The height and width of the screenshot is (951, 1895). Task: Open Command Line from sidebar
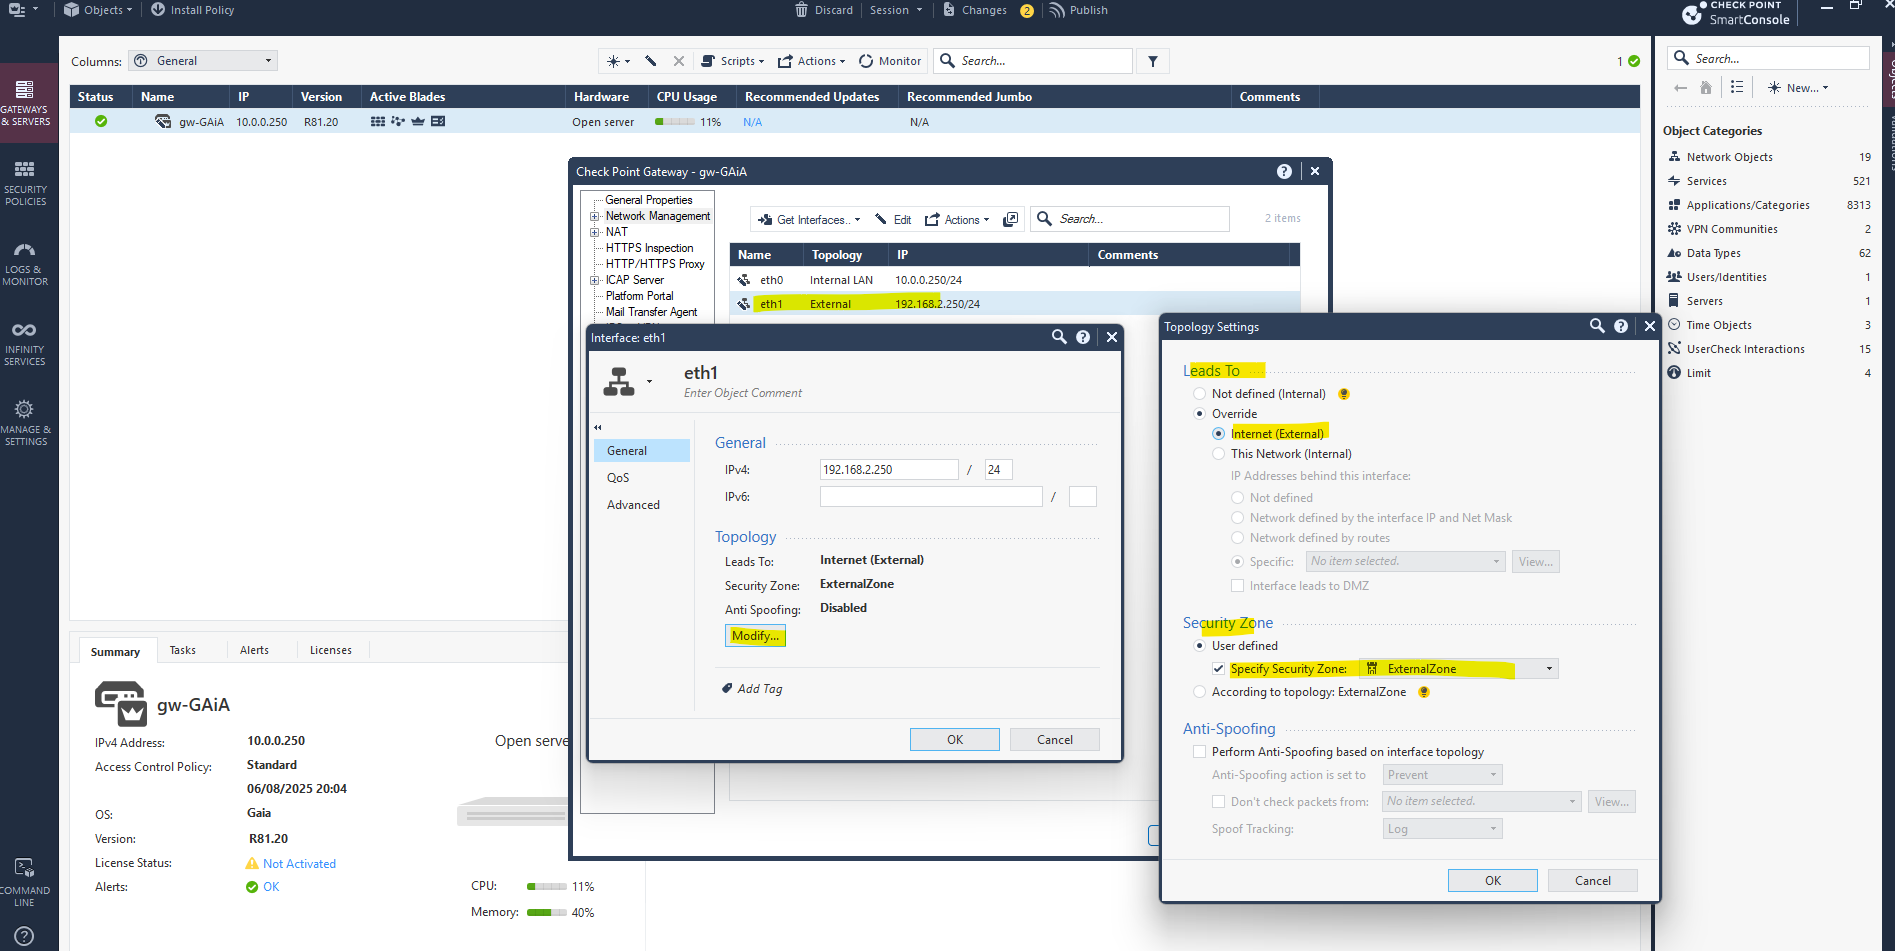[25, 882]
